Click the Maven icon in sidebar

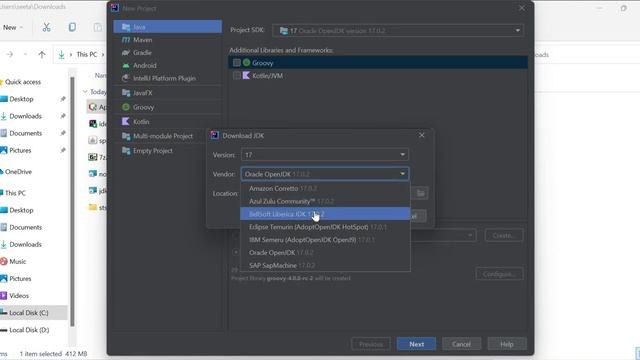(126, 40)
